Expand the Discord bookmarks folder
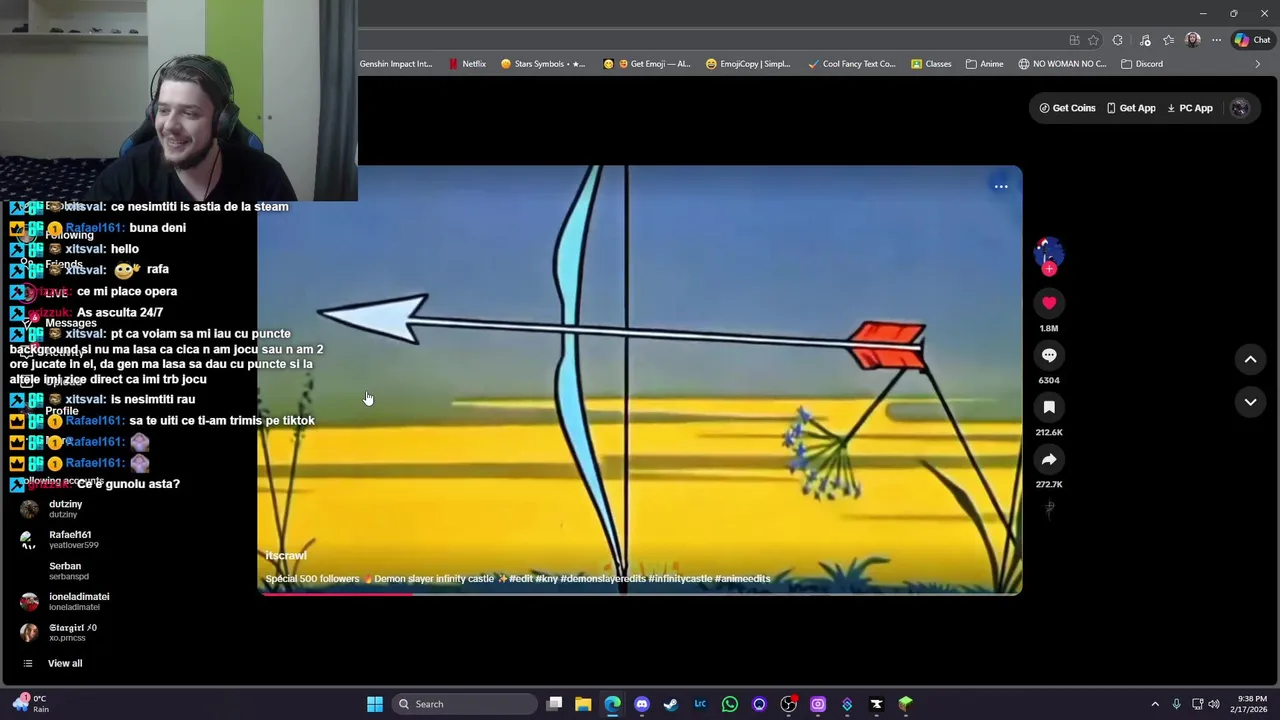 [1142, 64]
